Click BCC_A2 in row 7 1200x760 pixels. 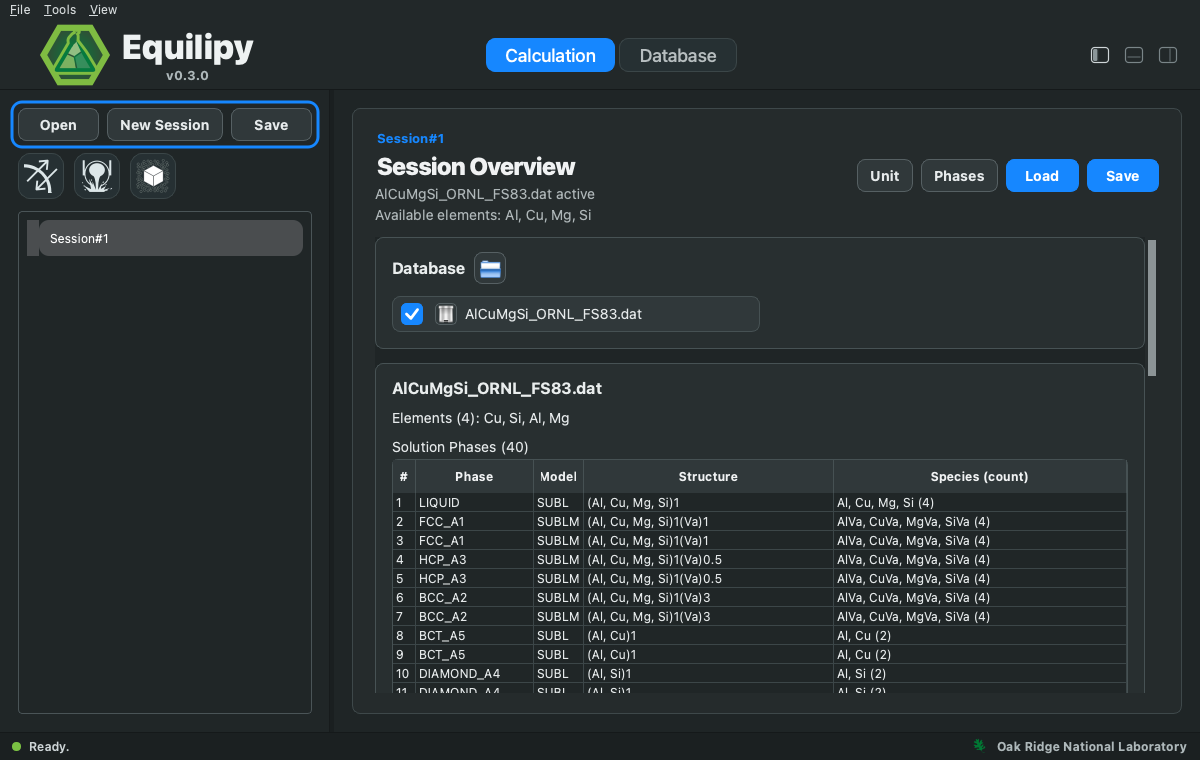point(474,616)
